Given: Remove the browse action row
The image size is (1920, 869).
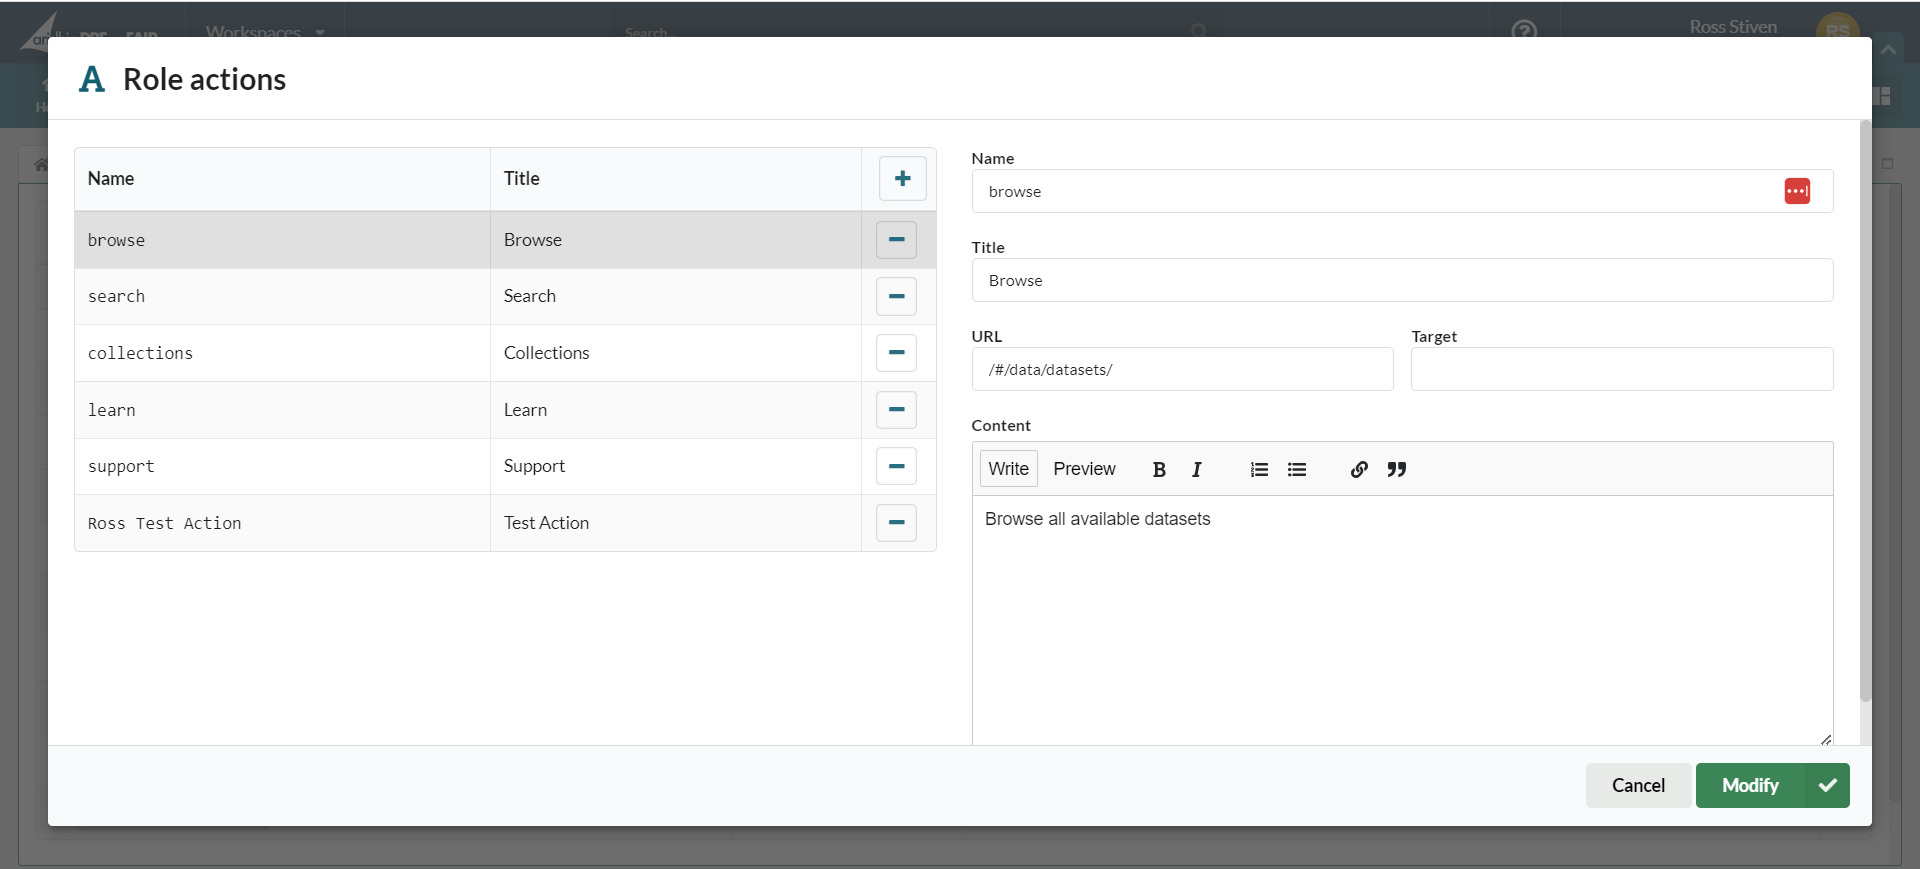Looking at the screenshot, I should [896, 240].
